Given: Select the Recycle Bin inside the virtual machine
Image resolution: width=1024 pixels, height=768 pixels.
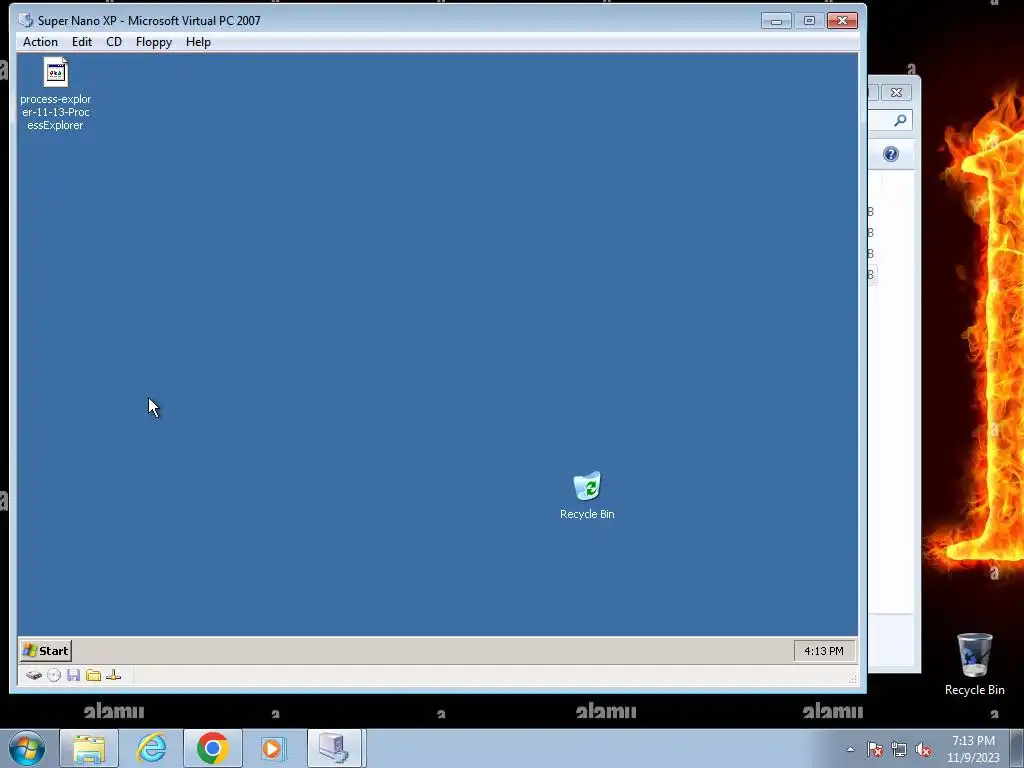Looking at the screenshot, I should pos(587,496).
